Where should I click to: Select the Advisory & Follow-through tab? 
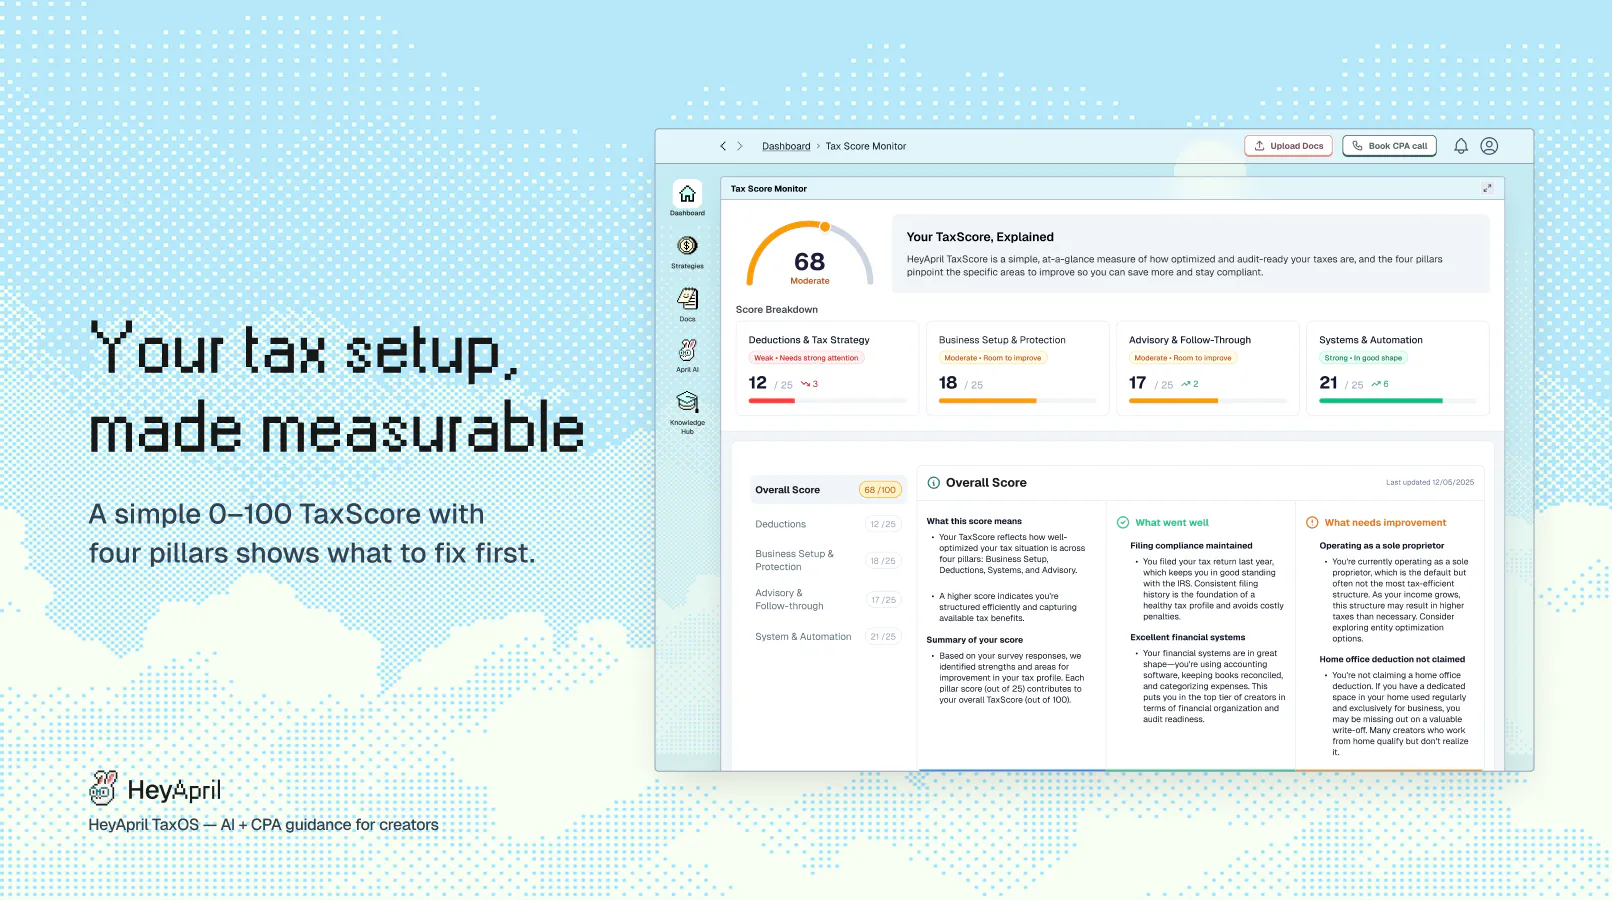pos(828,599)
